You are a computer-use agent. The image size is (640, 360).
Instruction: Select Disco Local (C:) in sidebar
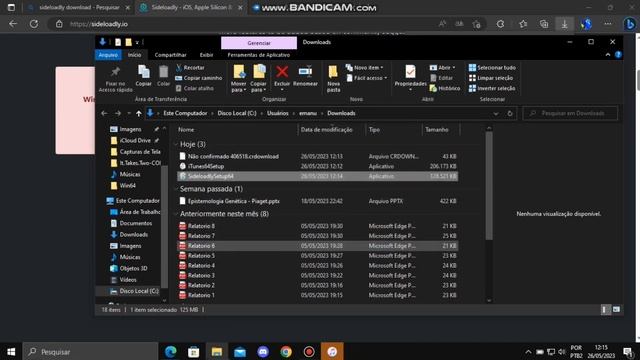point(135,291)
